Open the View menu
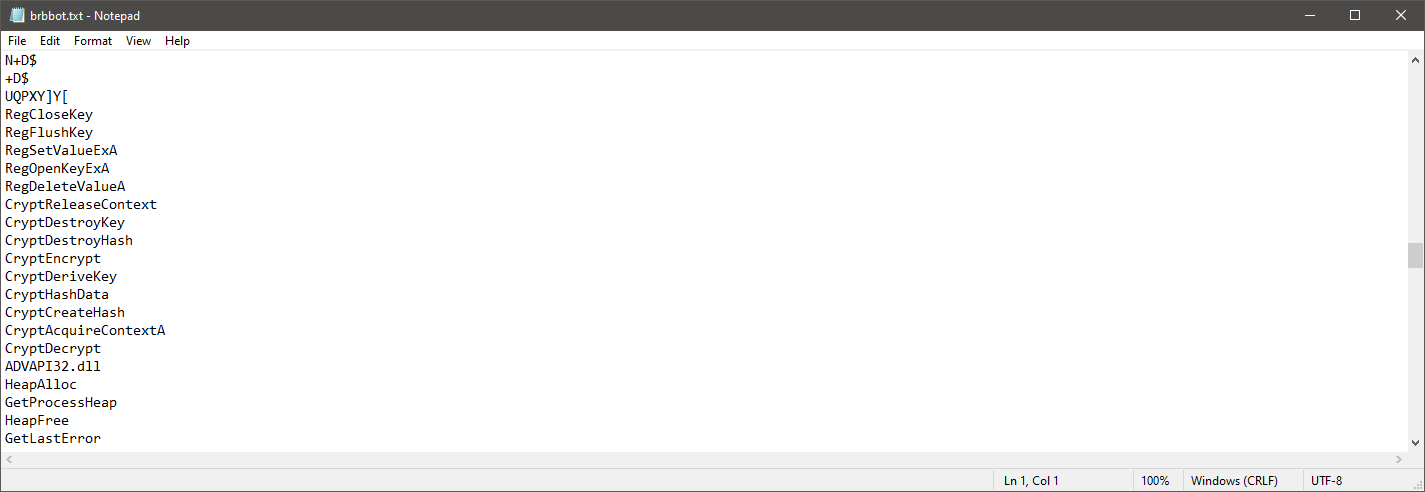 coord(138,41)
